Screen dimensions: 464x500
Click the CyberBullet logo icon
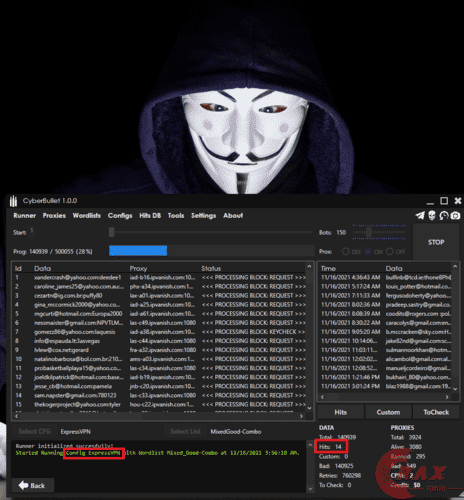click(13, 201)
